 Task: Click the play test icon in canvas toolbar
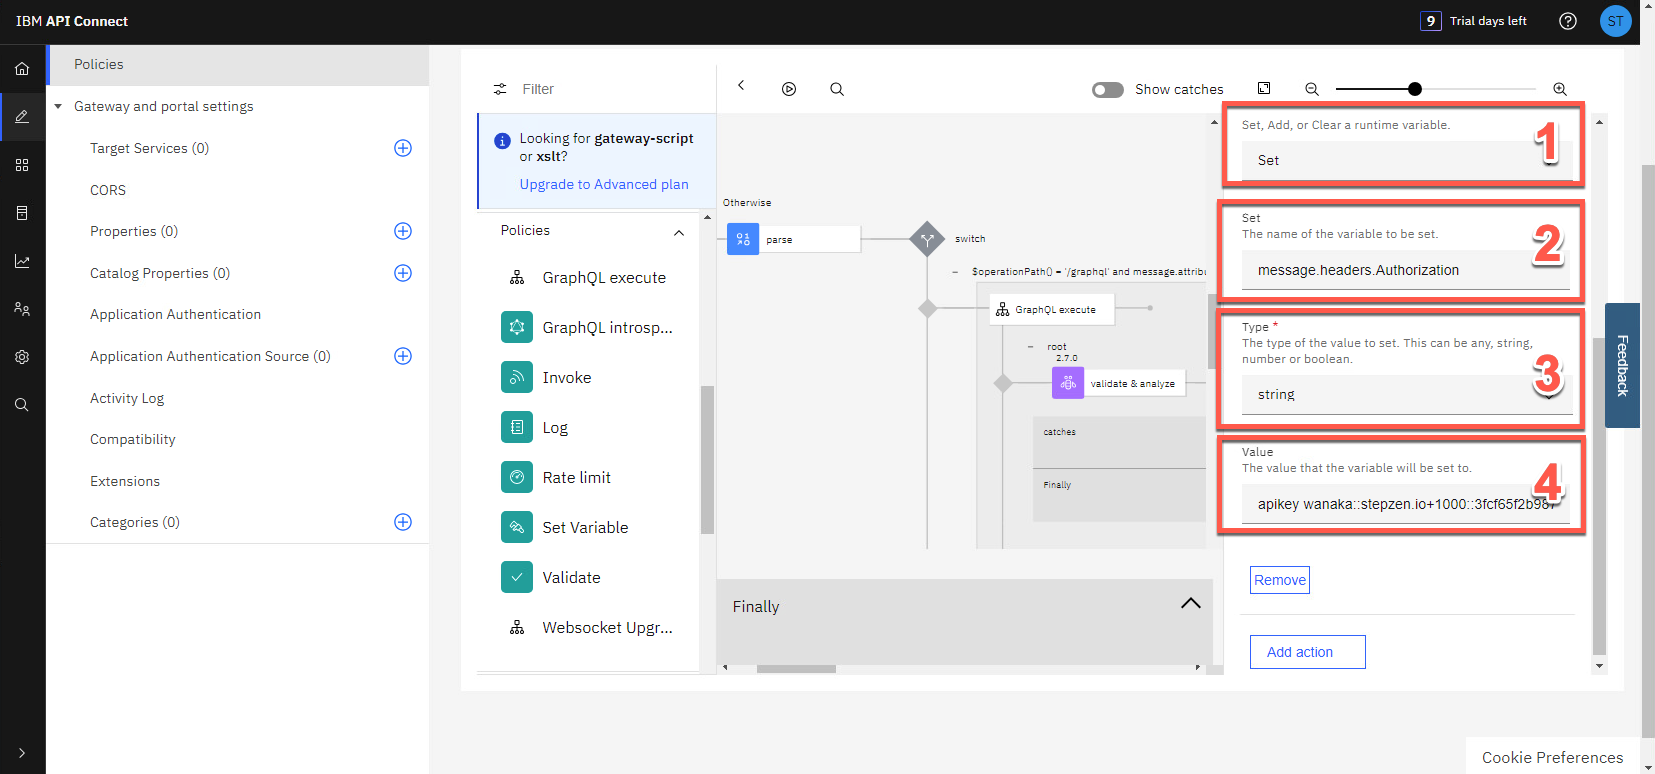(789, 89)
